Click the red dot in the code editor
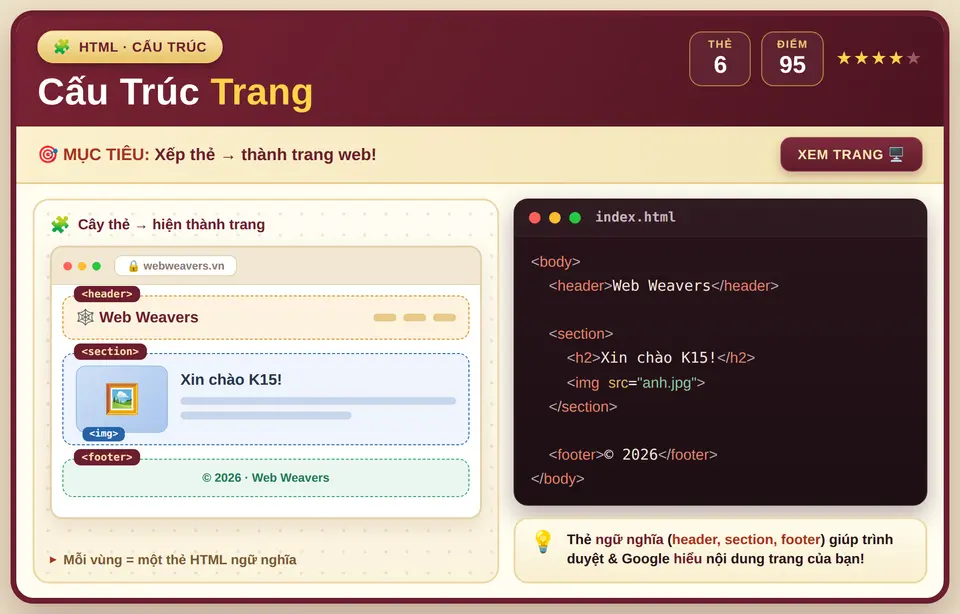960x614 pixels. pos(534,218)
